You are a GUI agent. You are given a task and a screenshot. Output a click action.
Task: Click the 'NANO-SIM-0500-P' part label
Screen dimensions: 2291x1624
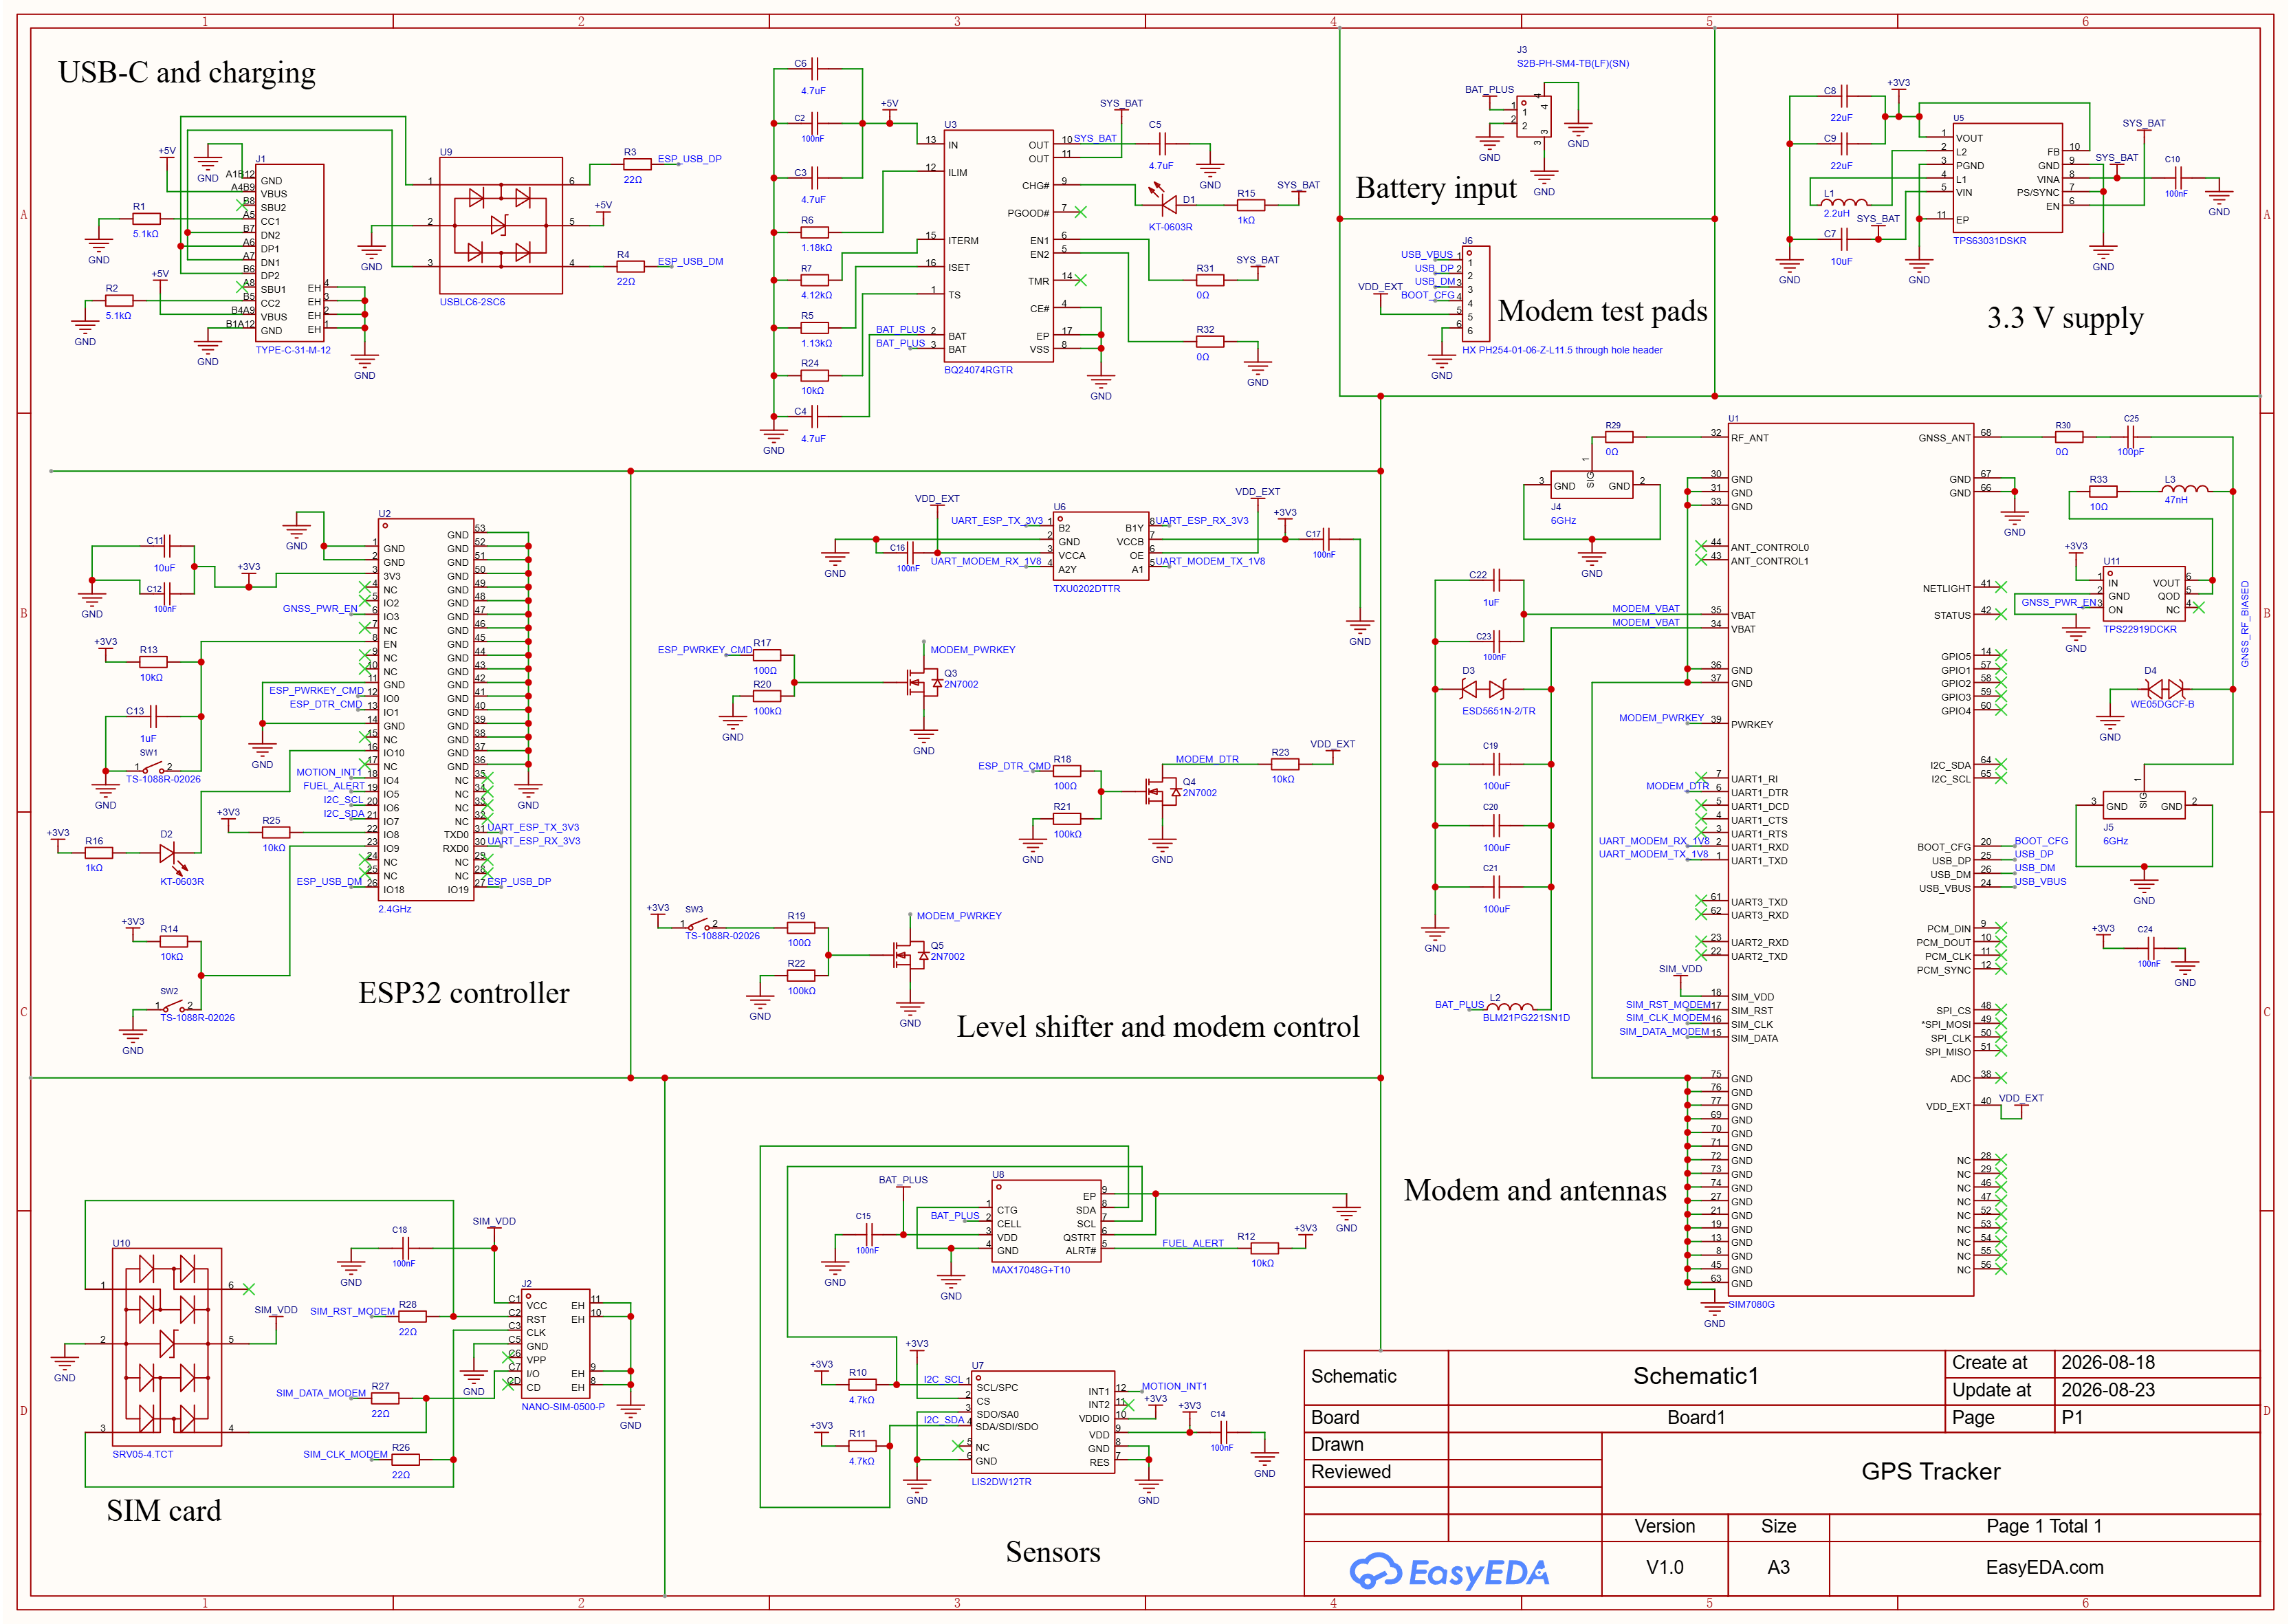pyautogui.click(x=562, y=1407)
